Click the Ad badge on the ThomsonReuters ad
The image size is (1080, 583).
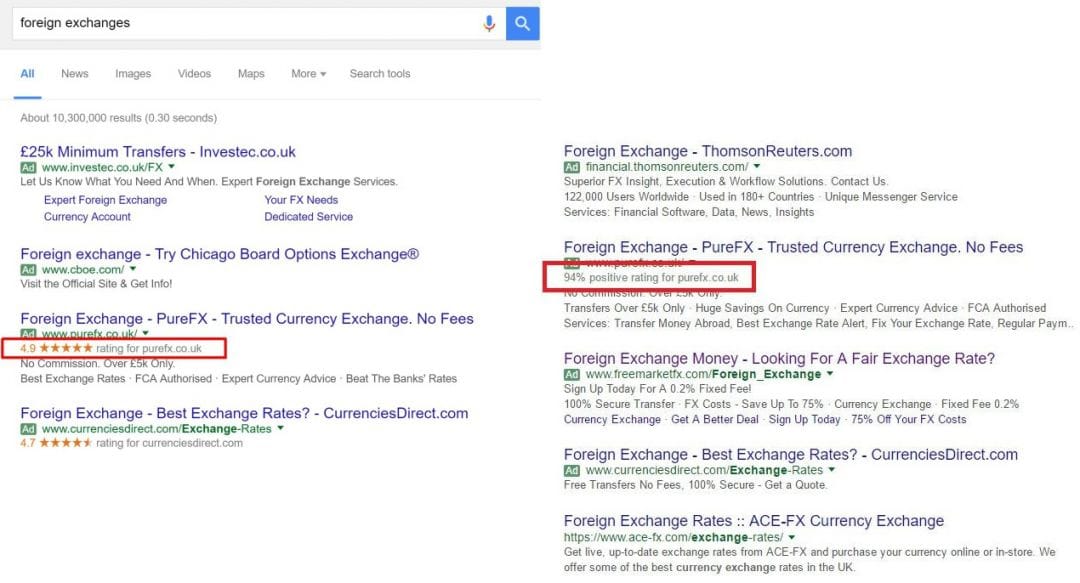click(572, 167)
